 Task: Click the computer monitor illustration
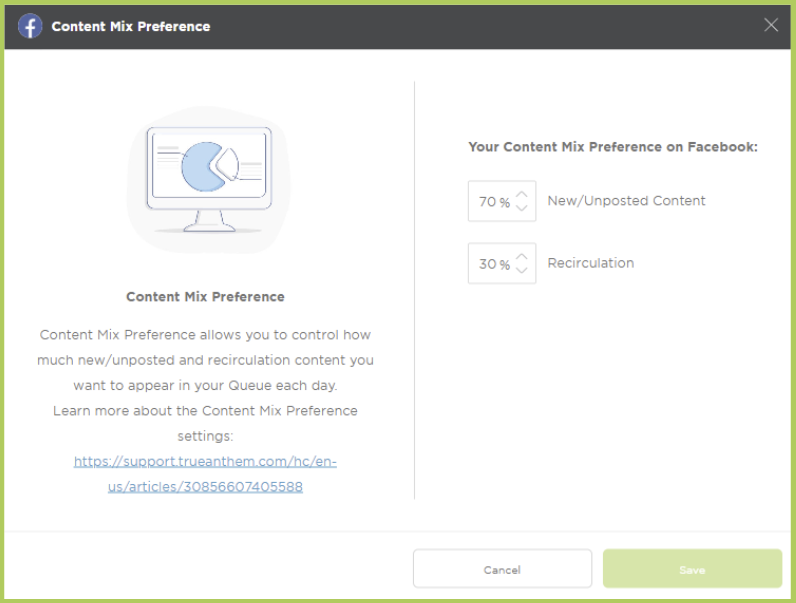(x=209, y=180)
